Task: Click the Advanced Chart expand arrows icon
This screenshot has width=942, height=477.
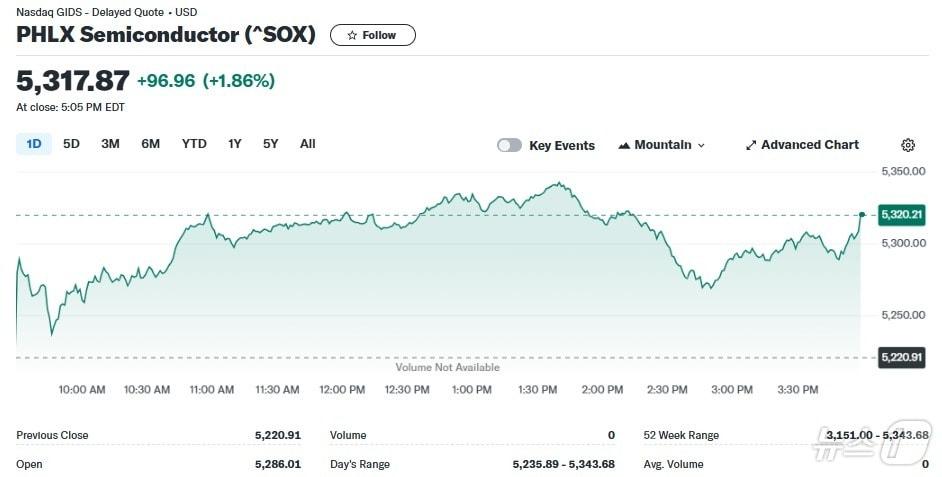Action: click(751, 145)
